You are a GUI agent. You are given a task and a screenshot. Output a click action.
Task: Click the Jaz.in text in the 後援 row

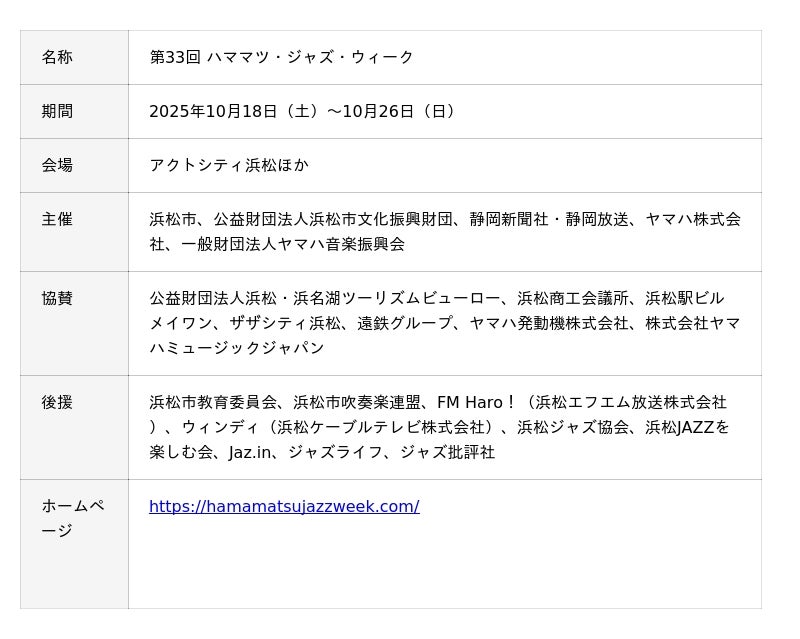[x=250, y=452]
